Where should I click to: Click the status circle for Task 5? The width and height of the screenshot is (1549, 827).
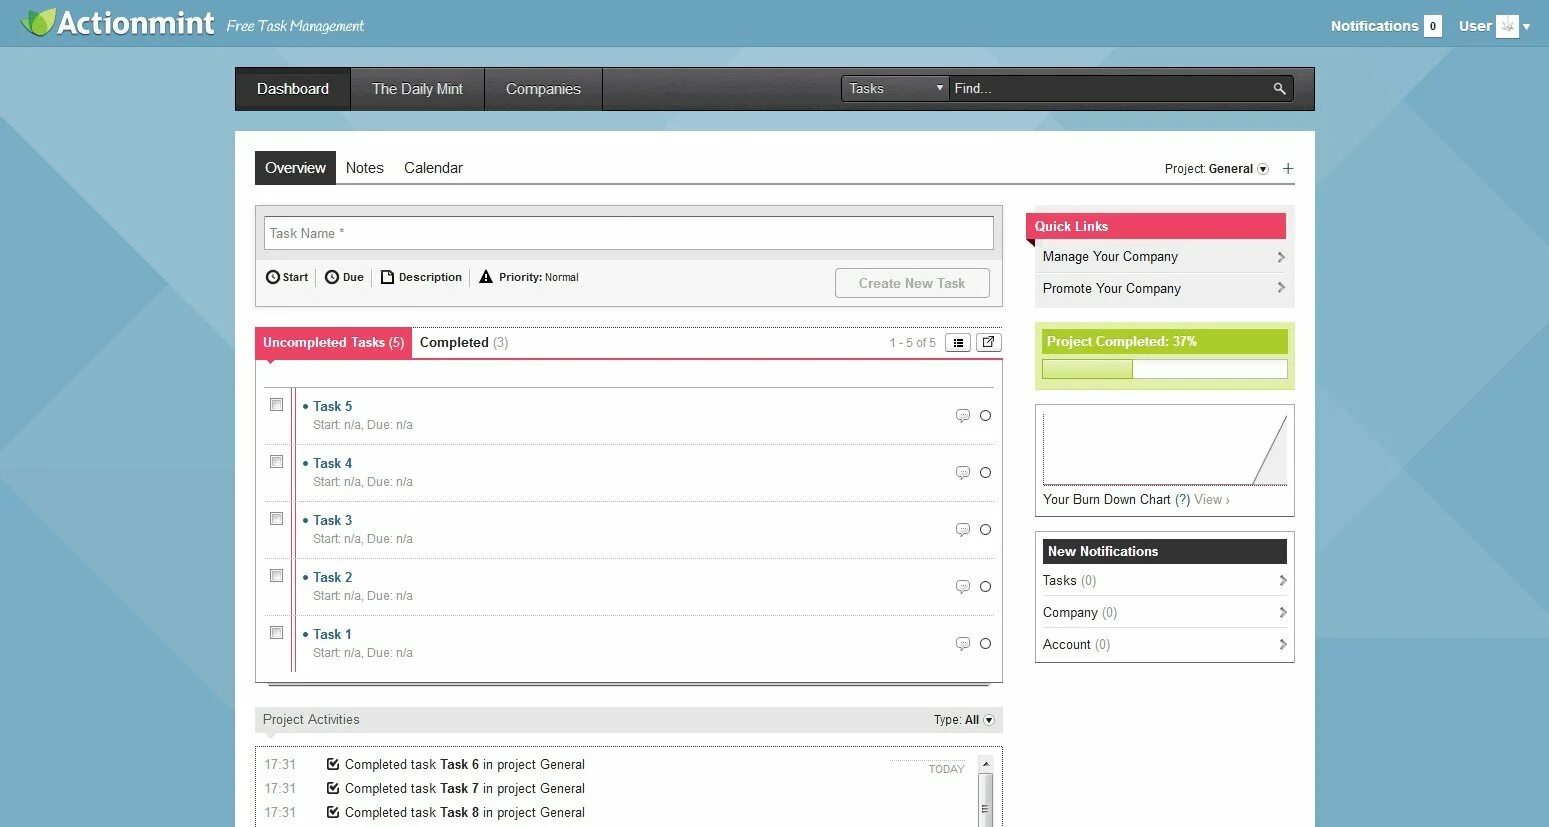click(985, 416)
